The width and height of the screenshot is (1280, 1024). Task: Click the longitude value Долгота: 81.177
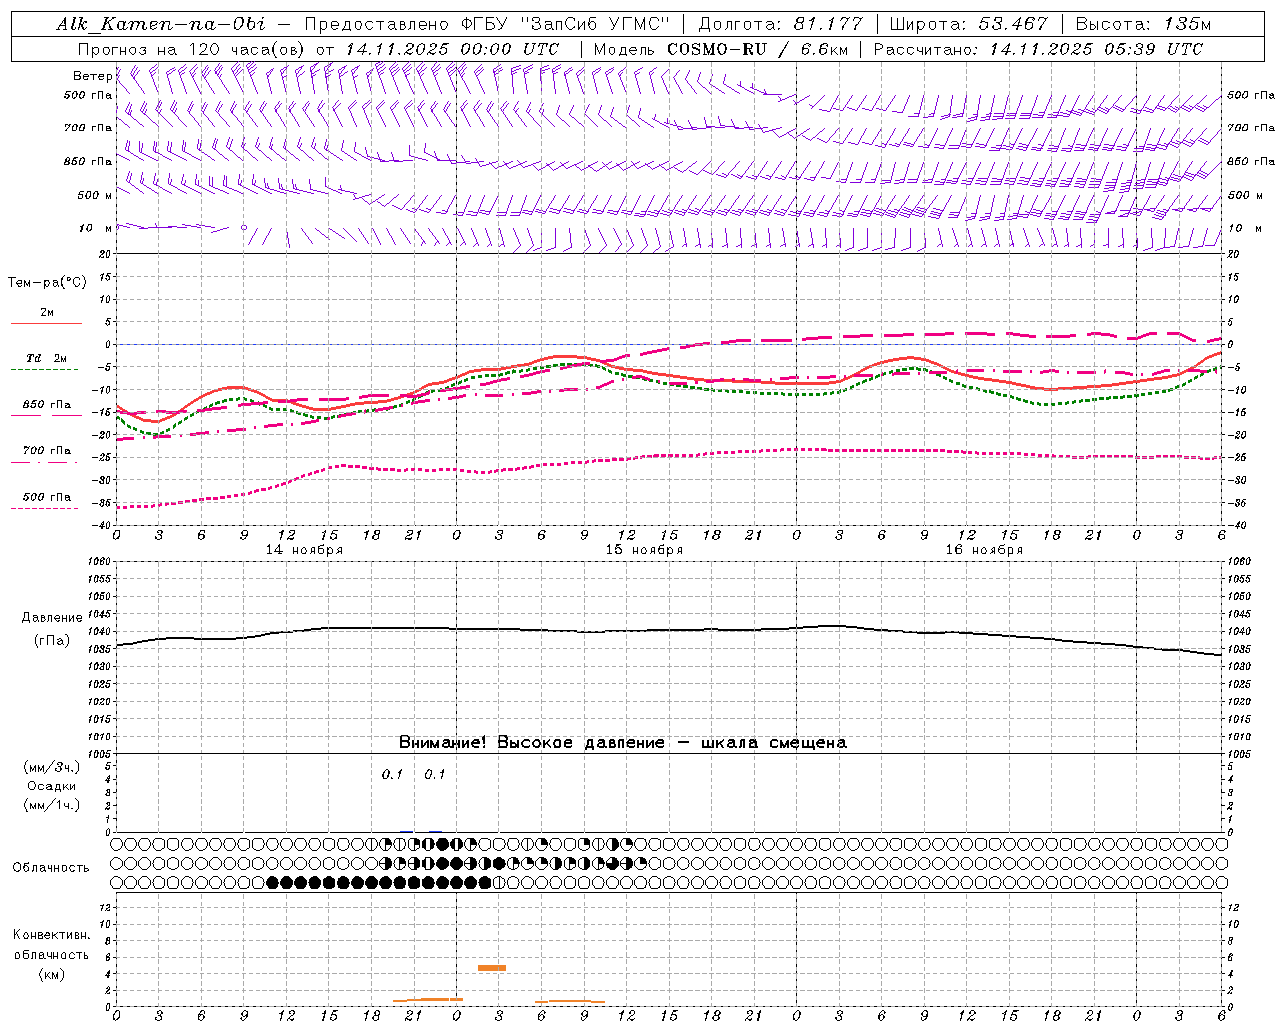[x=780, y=24]
